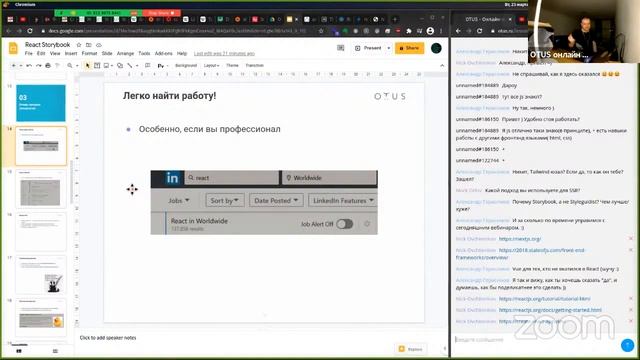Click the Insert image tool
The image size is (640, 360).
click(x=107, y=65)
